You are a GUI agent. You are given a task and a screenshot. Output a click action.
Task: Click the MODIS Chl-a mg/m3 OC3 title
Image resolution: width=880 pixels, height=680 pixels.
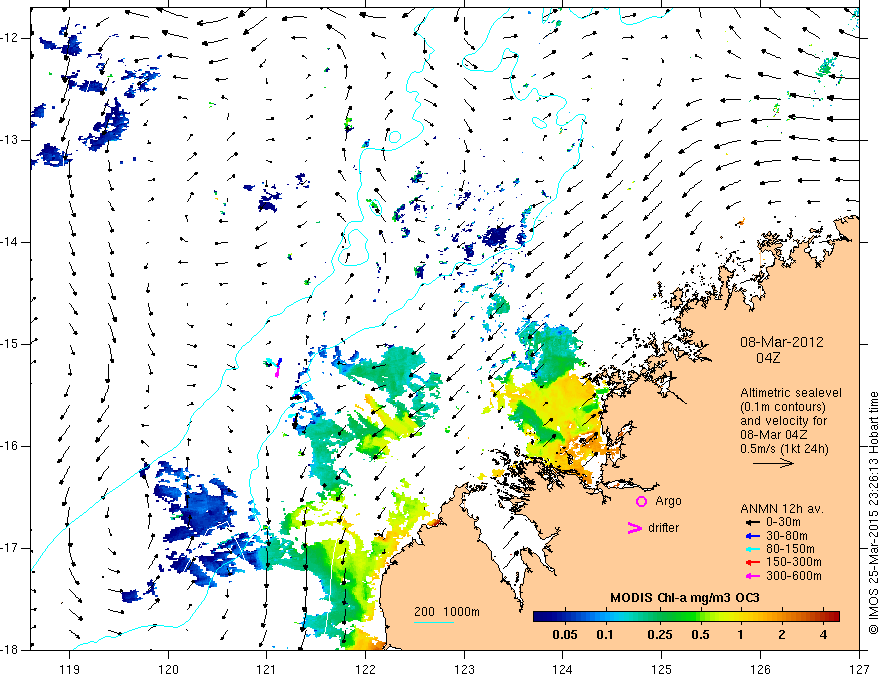tap(685, 598)
